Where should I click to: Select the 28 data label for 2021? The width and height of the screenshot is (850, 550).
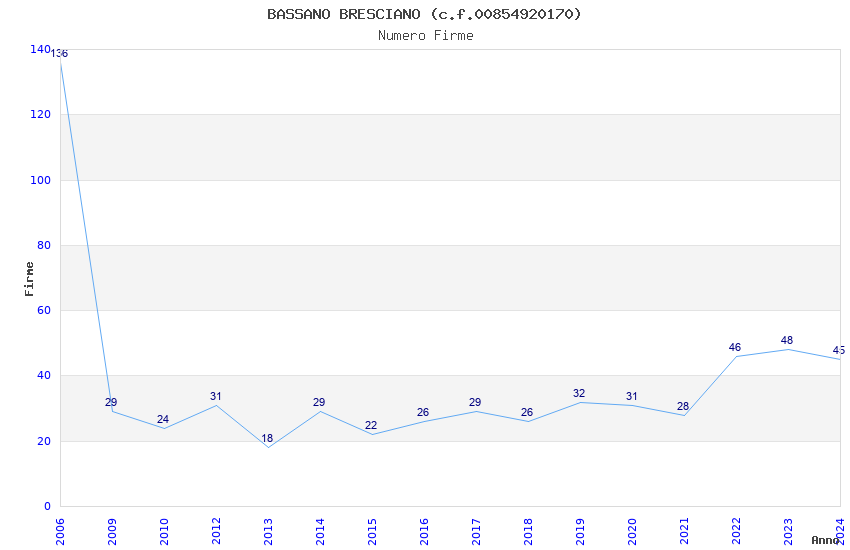[x=683, y=406]
